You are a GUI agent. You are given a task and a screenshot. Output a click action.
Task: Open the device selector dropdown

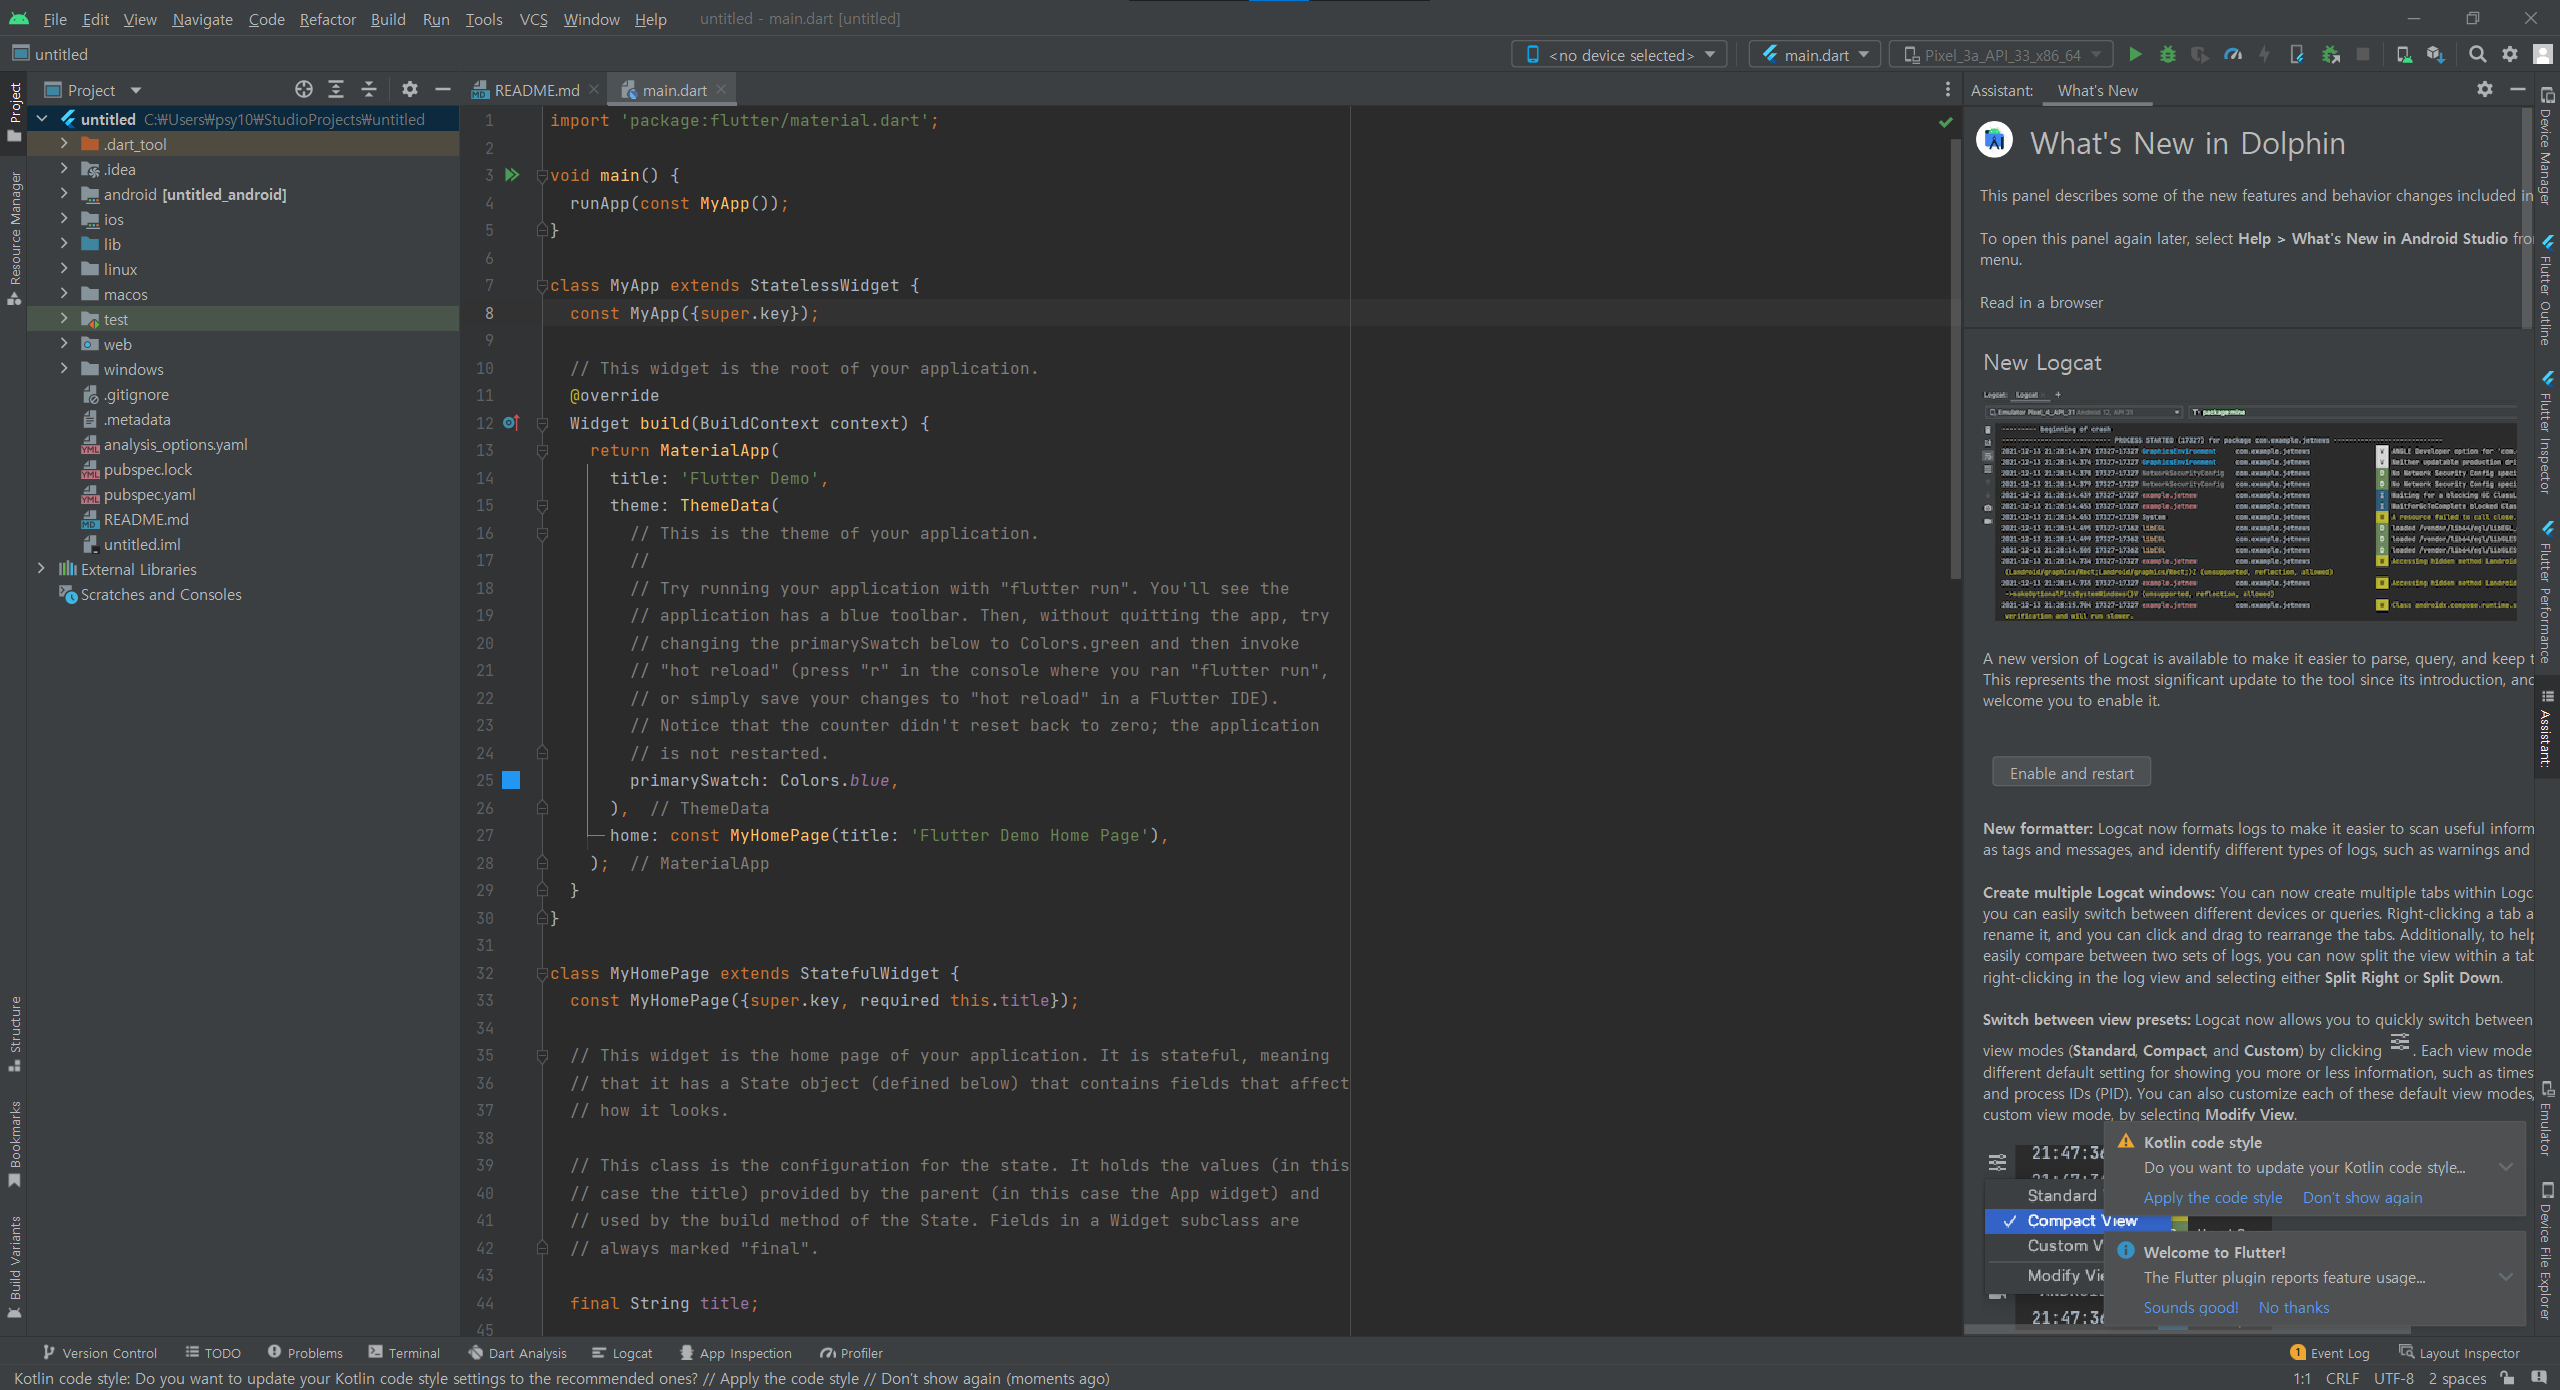(1620, 55)
